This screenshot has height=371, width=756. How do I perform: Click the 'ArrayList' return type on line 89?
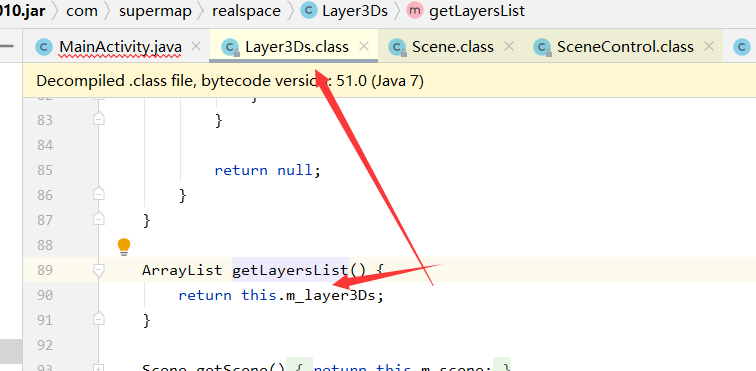point(182,270)
